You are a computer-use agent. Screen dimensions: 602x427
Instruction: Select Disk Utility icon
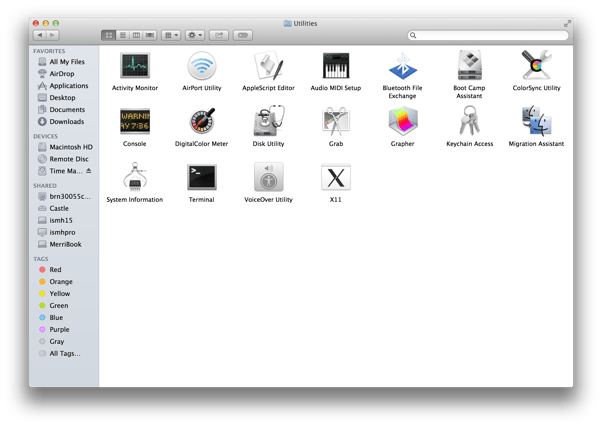click(268, 121)
